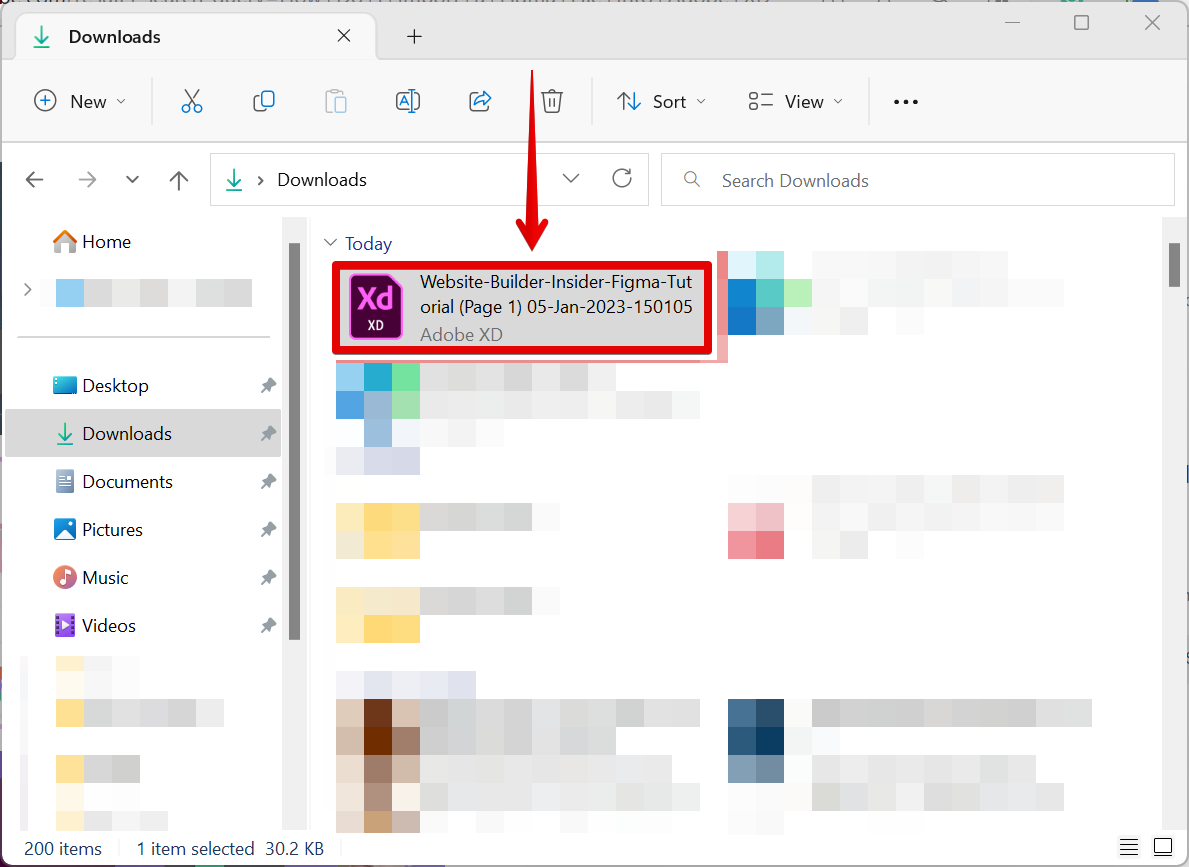Click pin icon beside Pictures
The height and width of the screenshot is (867, 1189).
click(268, 529)
